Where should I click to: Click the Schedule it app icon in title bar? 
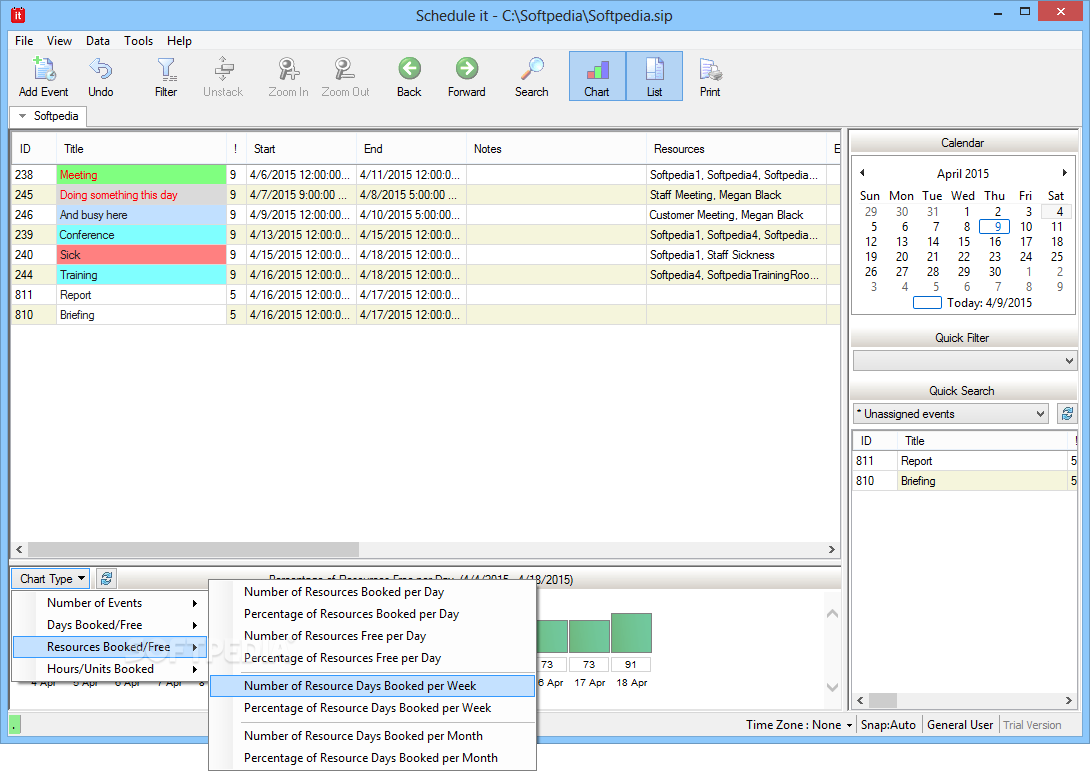tap(17, 15)
